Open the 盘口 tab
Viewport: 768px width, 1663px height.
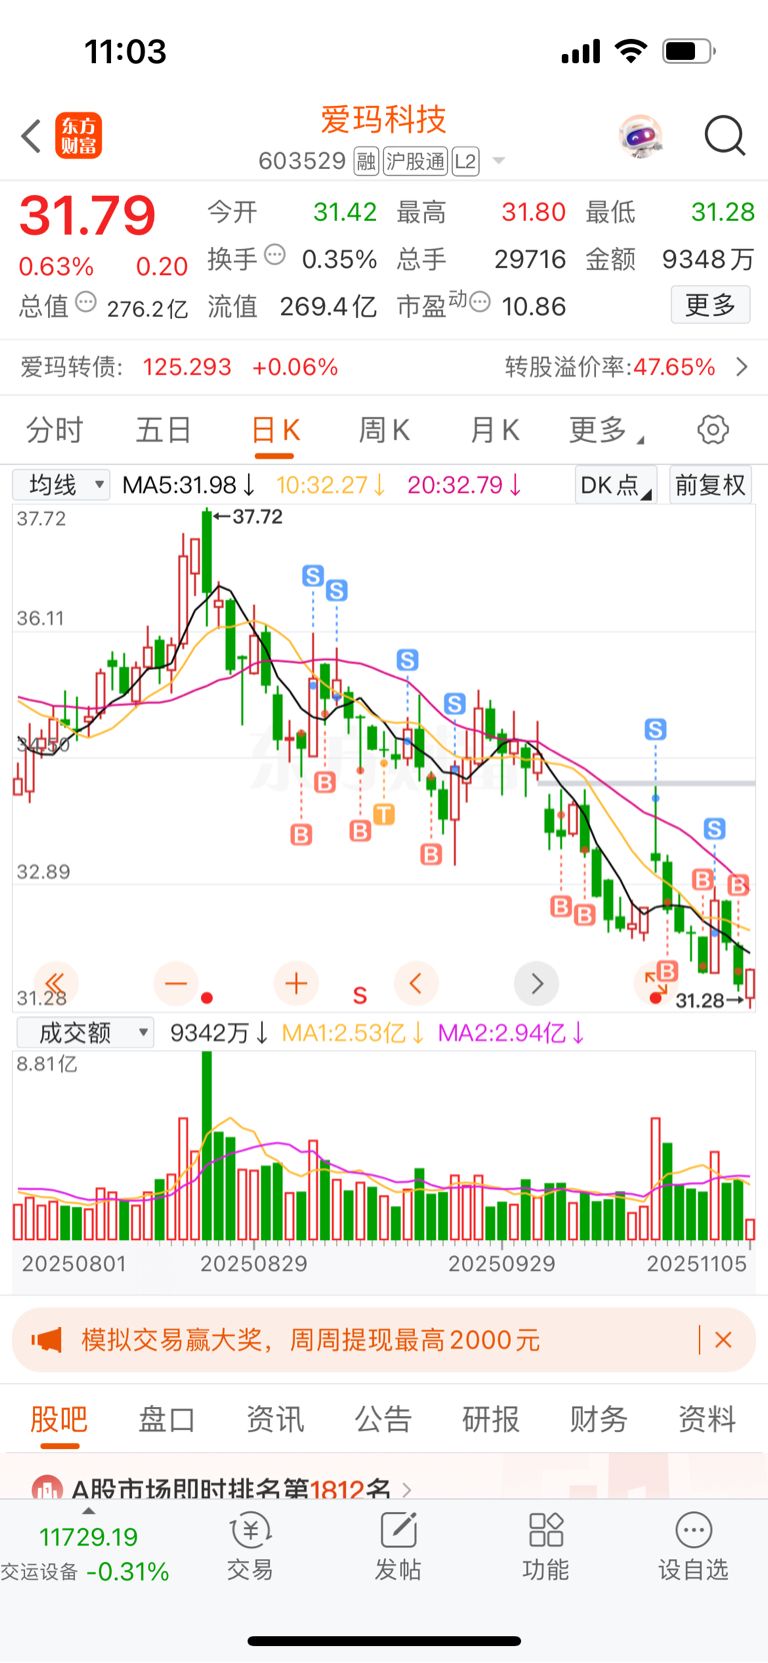[167, 1419]
